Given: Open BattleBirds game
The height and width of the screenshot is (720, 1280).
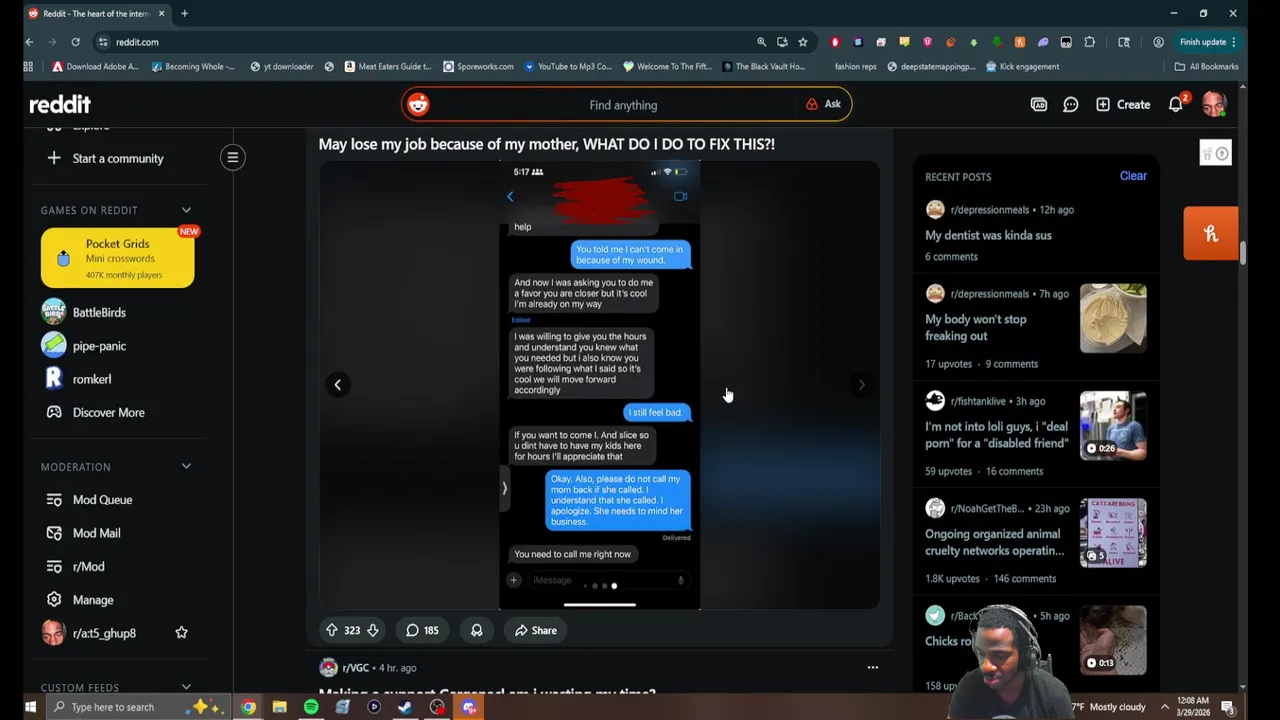Looking at the screenshot, I should (99, 312).
